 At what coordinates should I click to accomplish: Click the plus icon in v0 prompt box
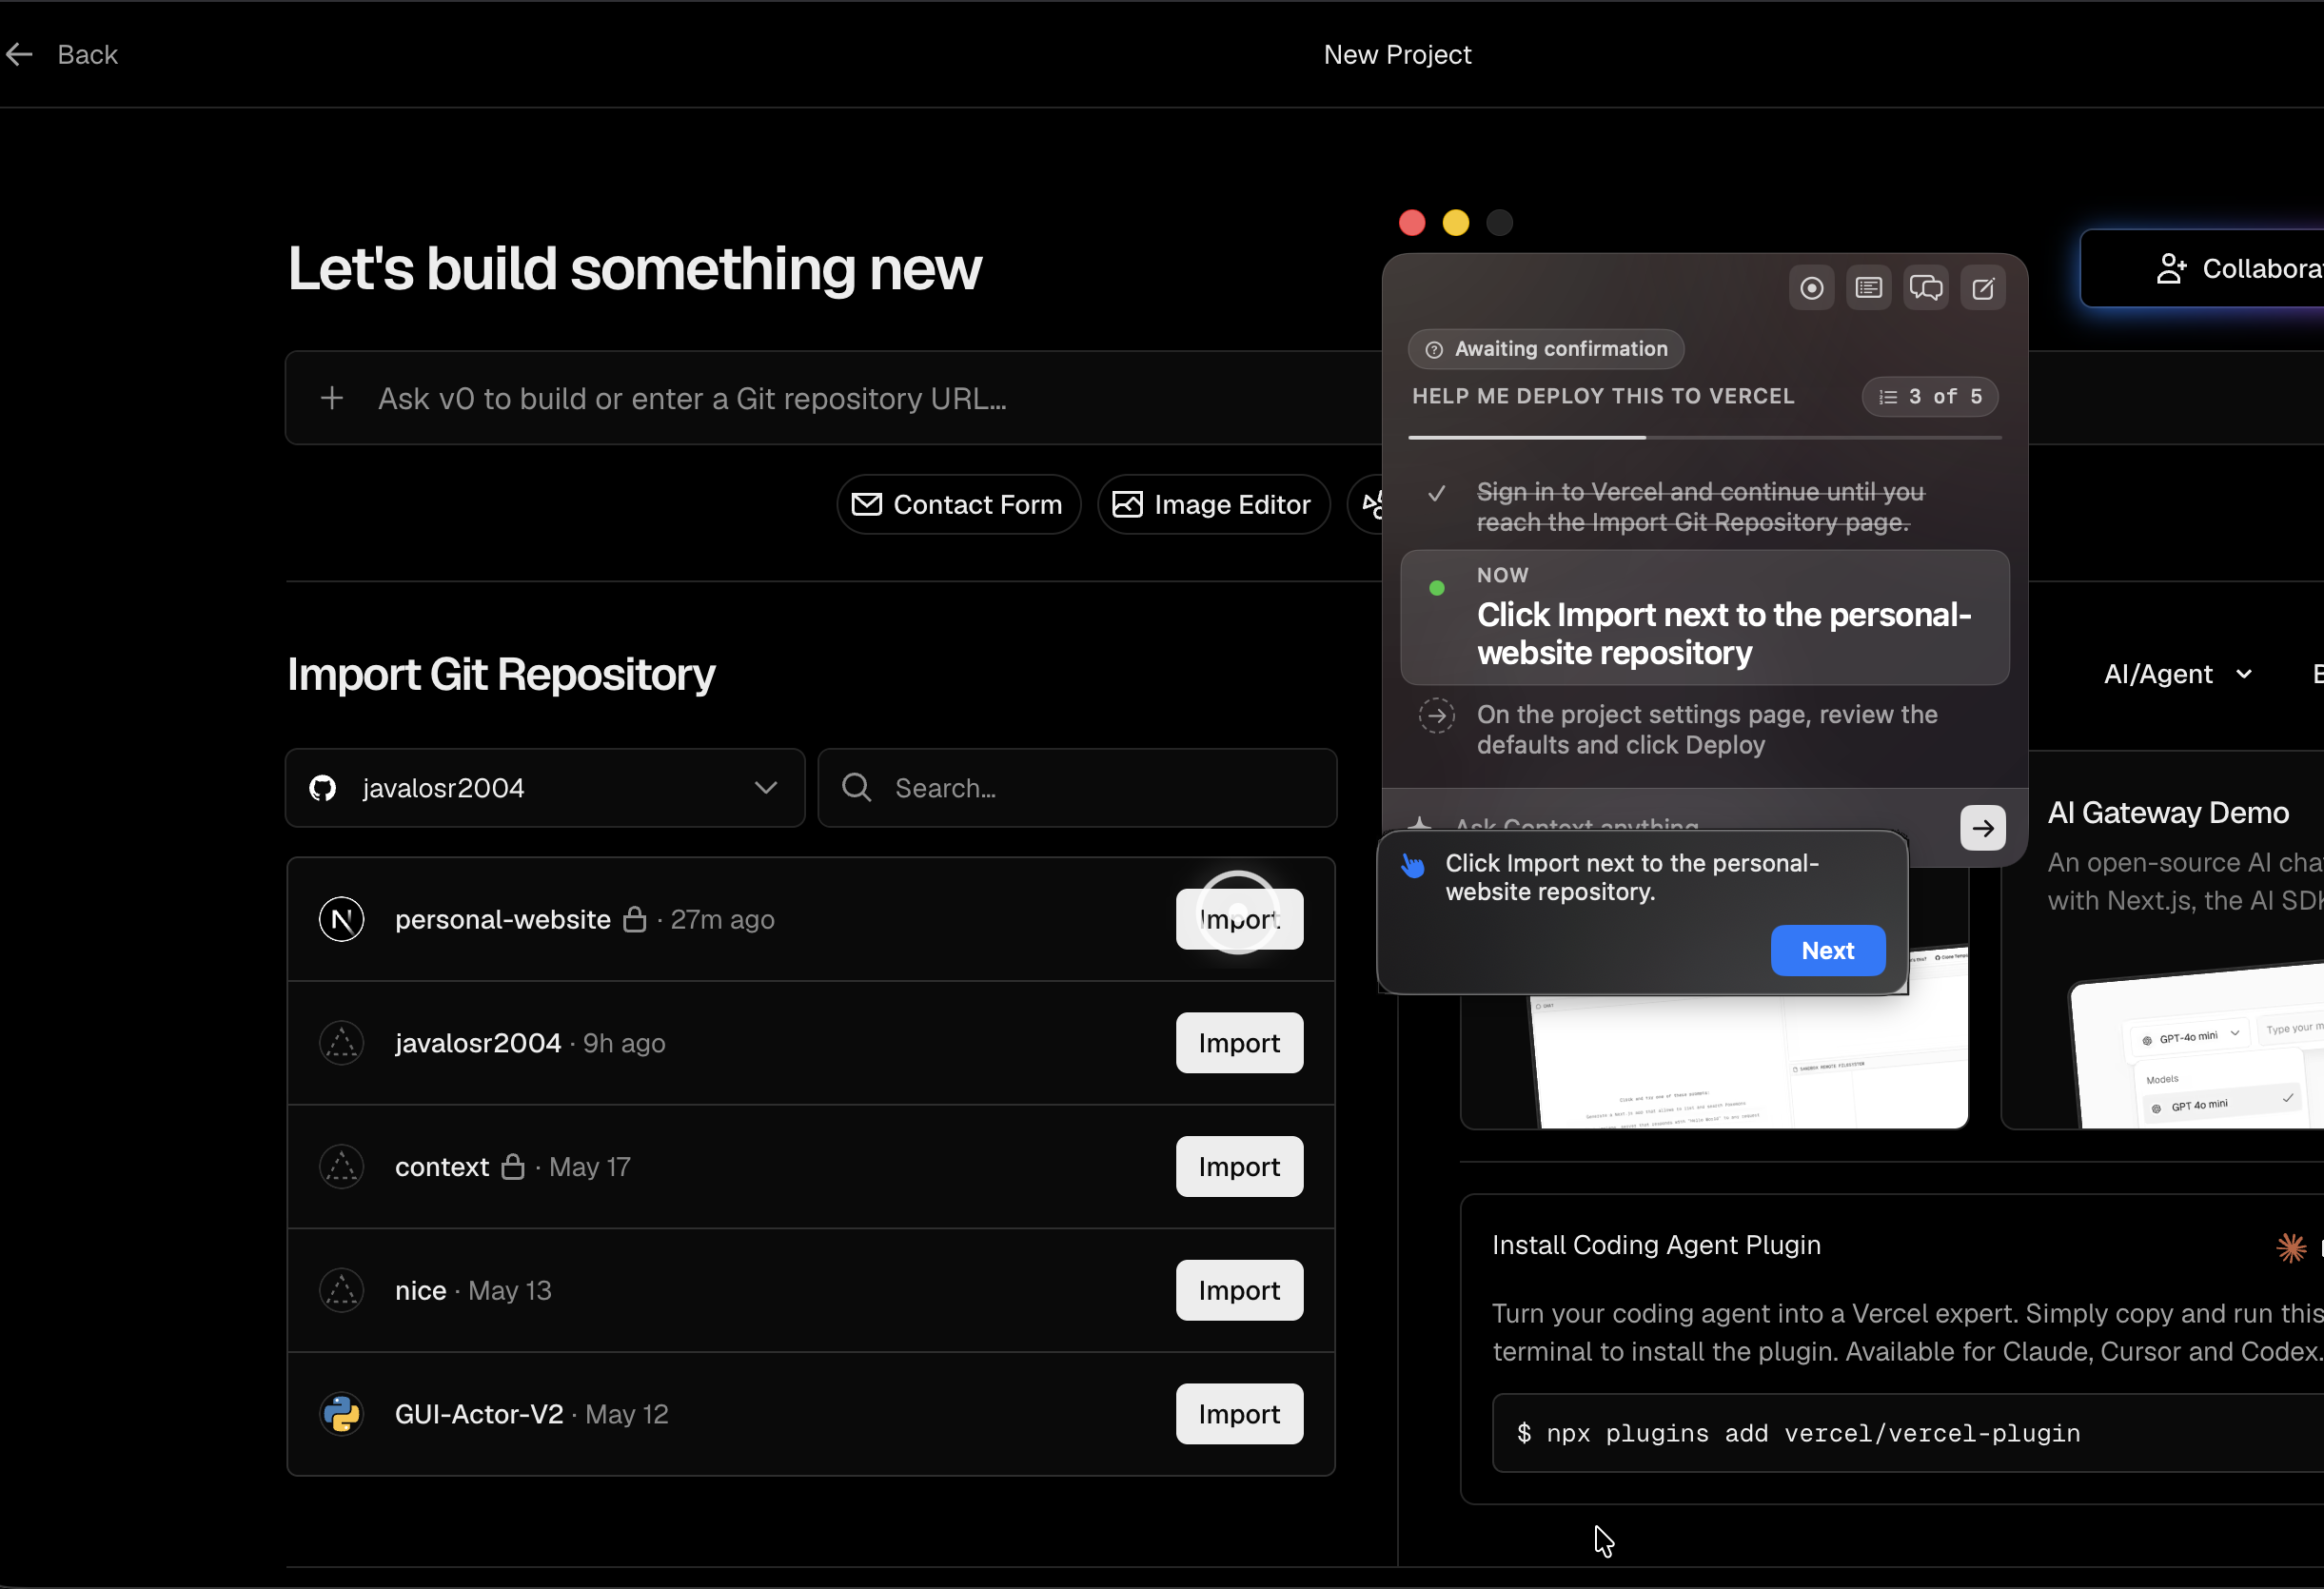pyautogui.click(x=332, y=398)
